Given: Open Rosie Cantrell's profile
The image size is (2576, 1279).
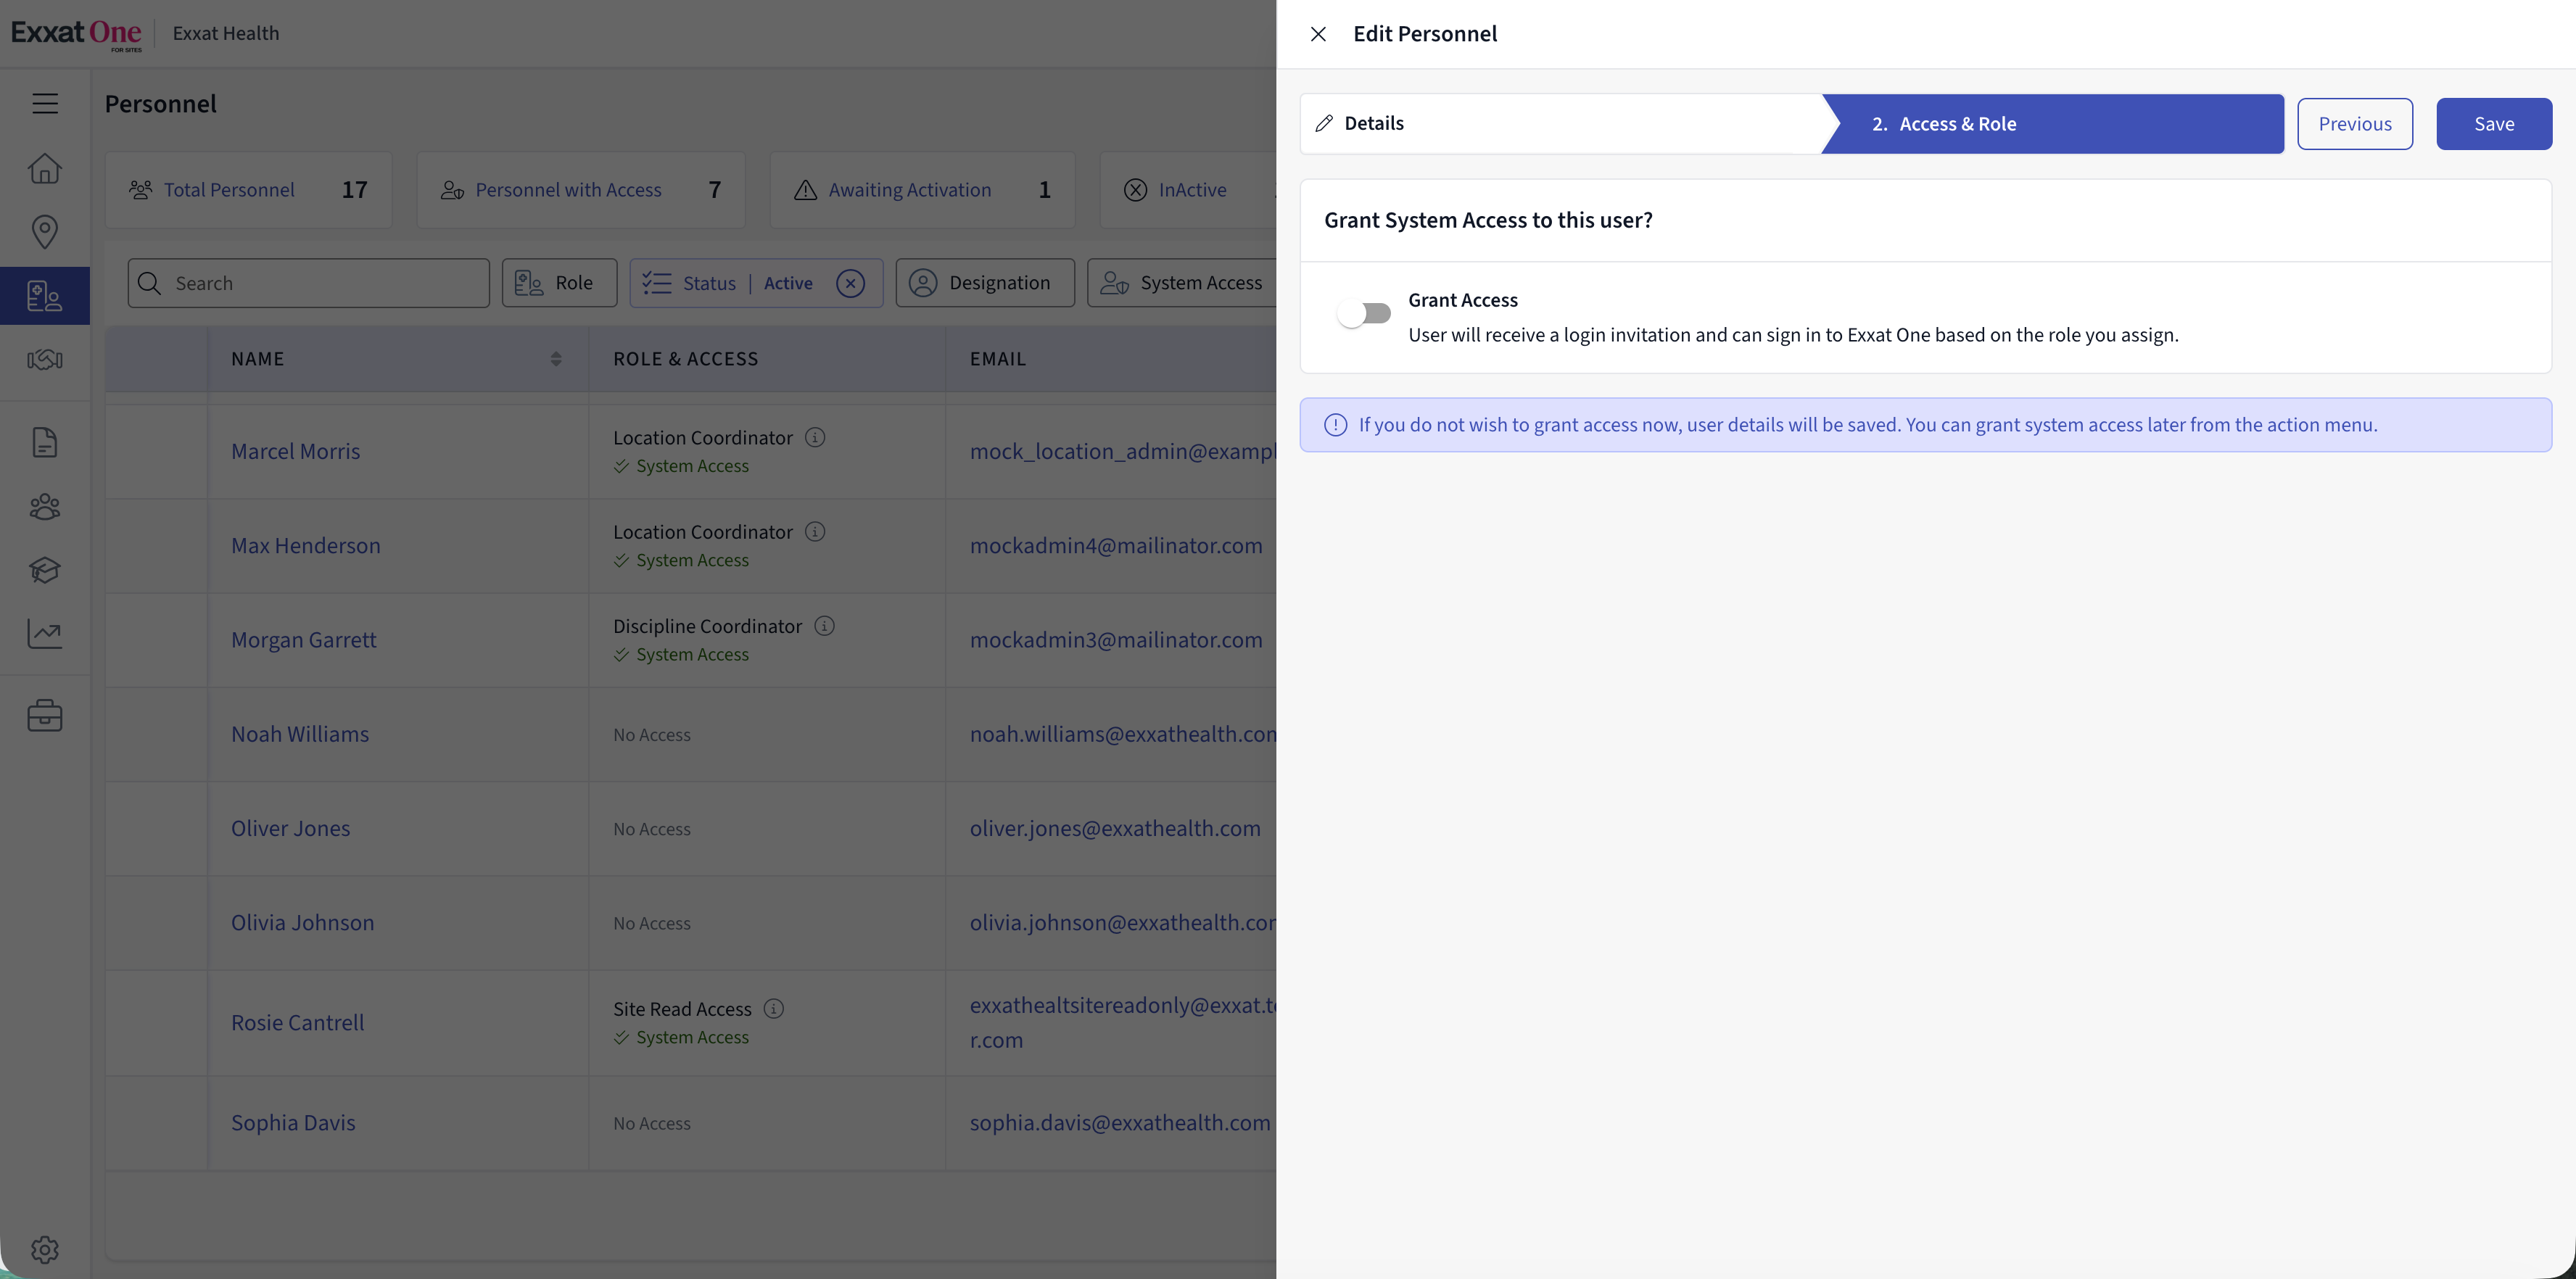Looking at the screenshot, I should [x=297, y=1022].
